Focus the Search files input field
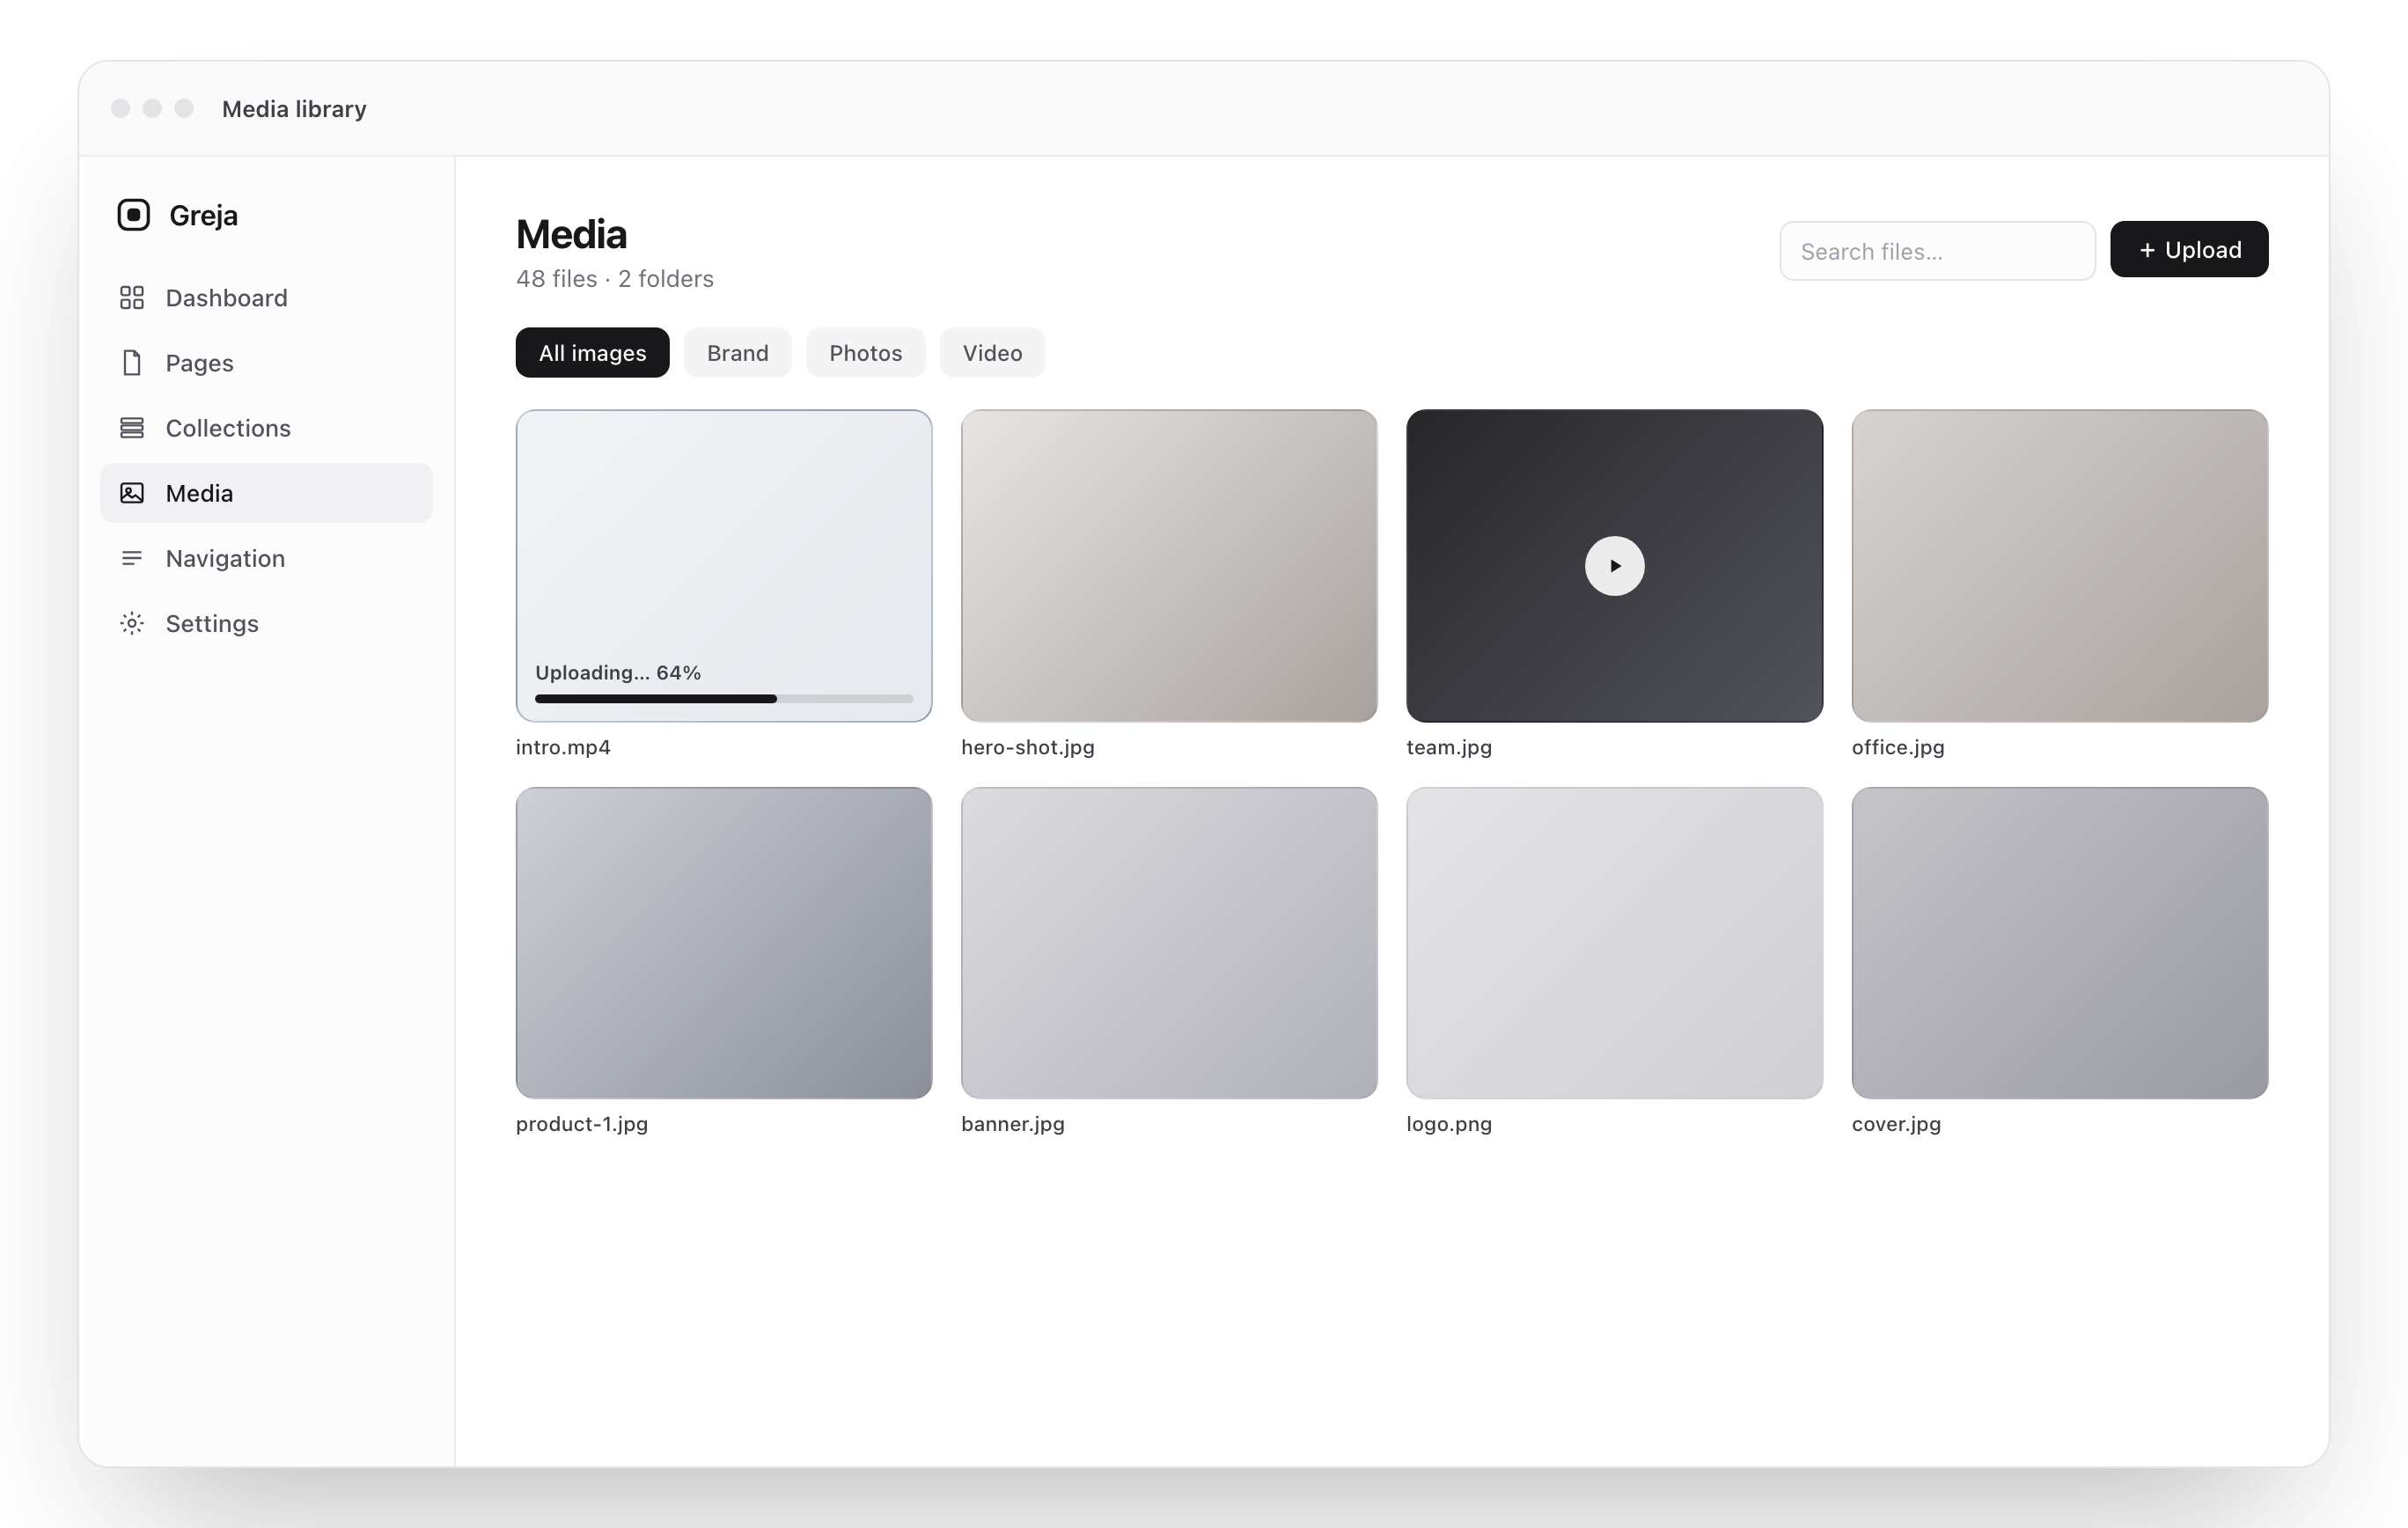Viewport: 2408px width, 1528px height. click(1937, 251)
